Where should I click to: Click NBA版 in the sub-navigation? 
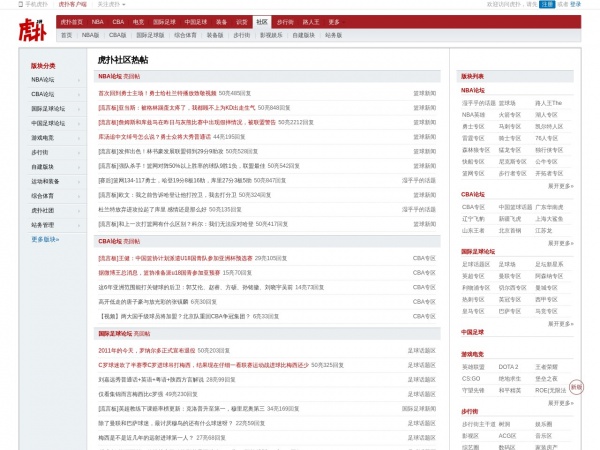click(x=91, y=35)
